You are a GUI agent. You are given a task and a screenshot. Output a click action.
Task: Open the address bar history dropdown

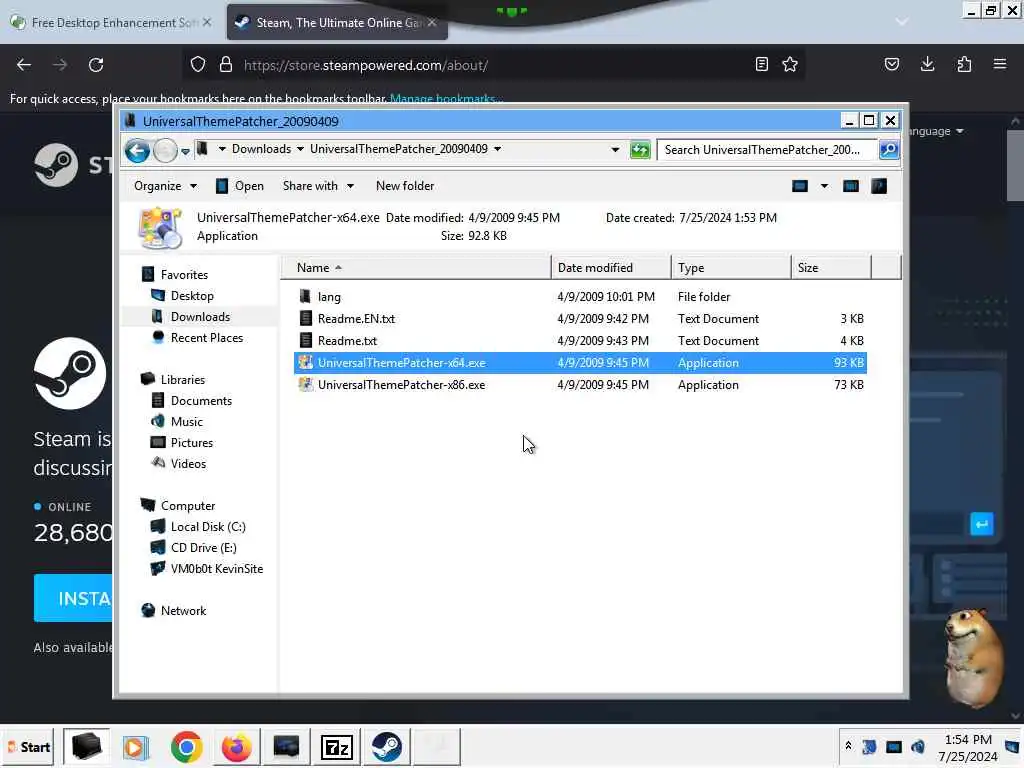click(615, 150)
